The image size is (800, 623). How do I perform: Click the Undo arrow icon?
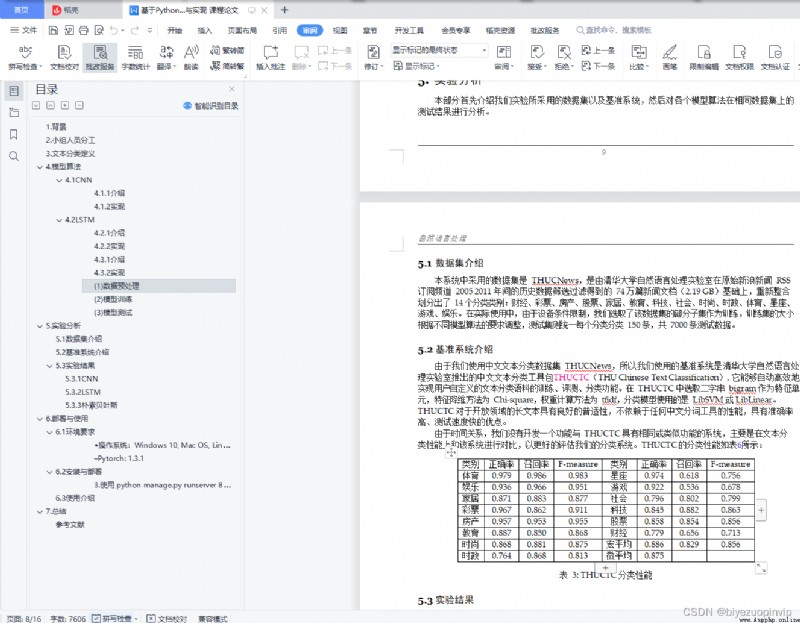[114, 31]
